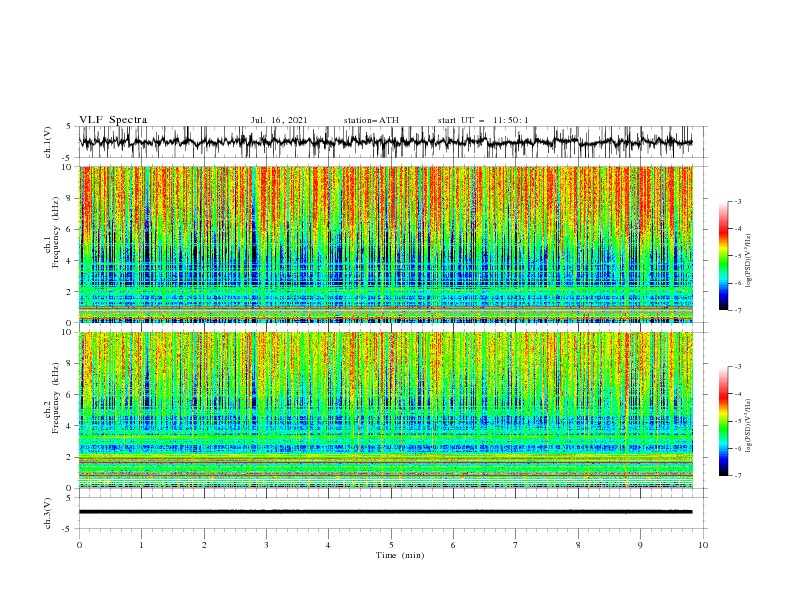Click the "VLF Spectra" plot title
Viewport: 792px width, 612px height.
coord(113,120)
